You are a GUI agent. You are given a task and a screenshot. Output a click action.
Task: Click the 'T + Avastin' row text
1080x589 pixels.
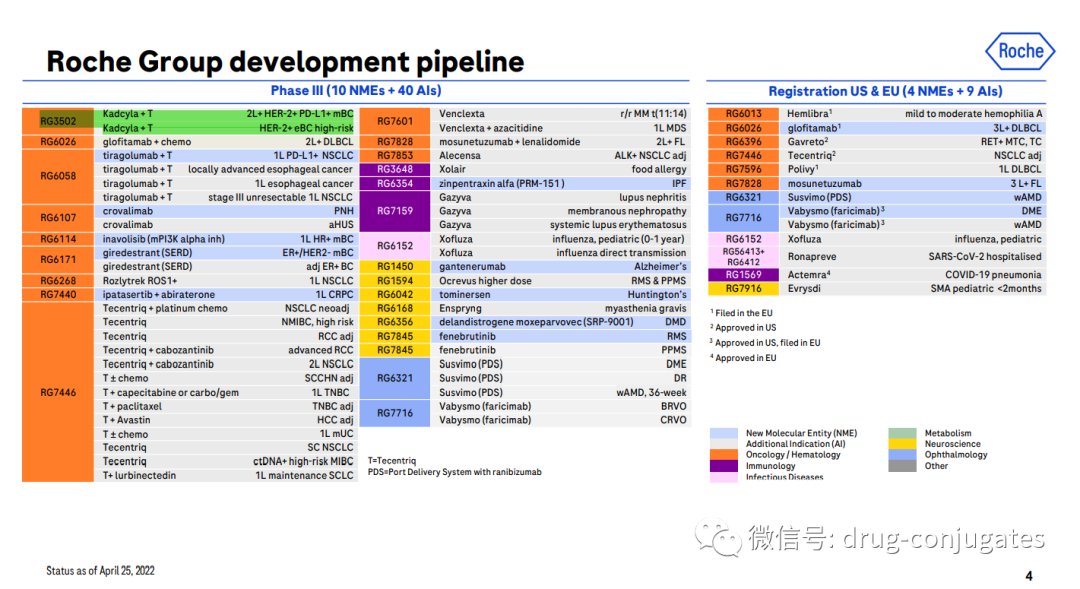tap(126, 420)
